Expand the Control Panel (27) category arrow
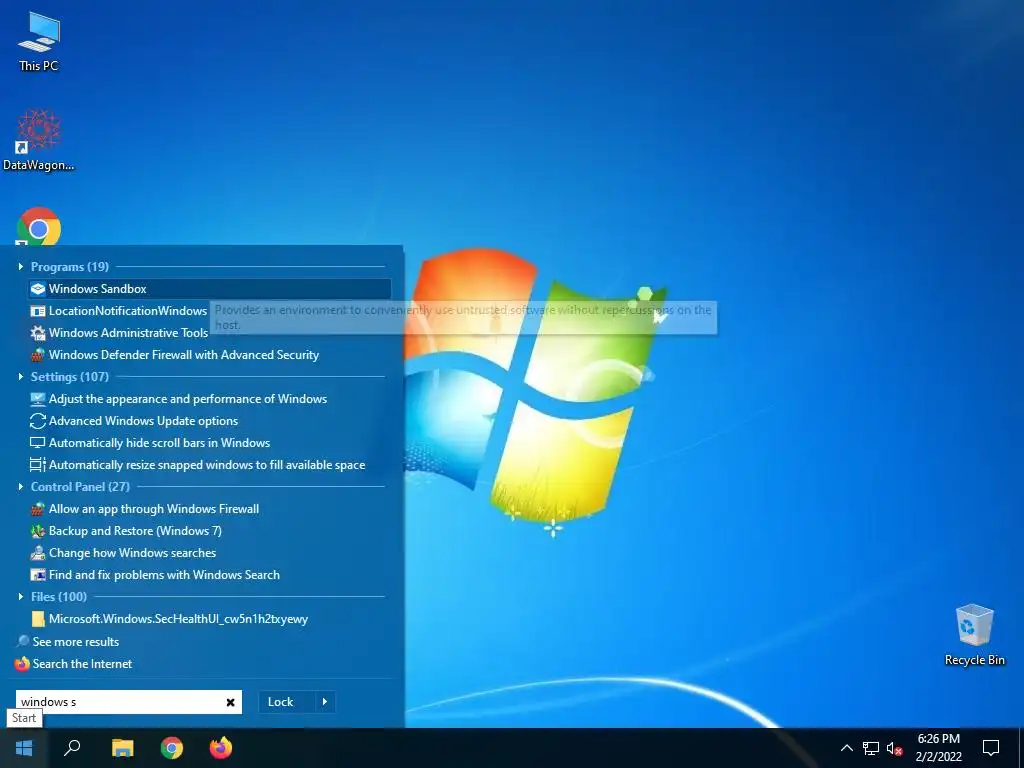 coord(20,487)
